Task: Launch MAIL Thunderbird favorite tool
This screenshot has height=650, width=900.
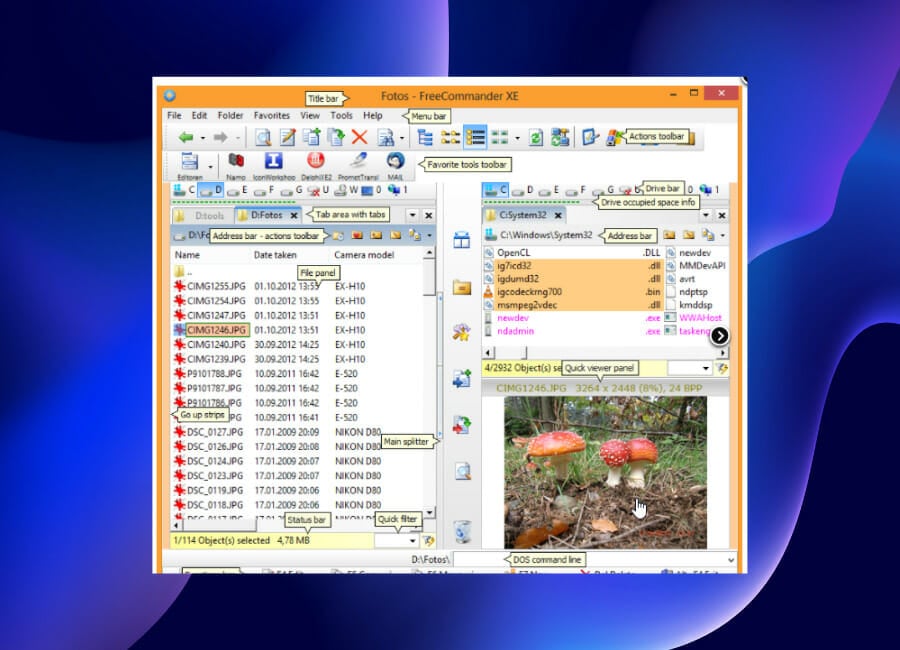Action: (395, 166)
